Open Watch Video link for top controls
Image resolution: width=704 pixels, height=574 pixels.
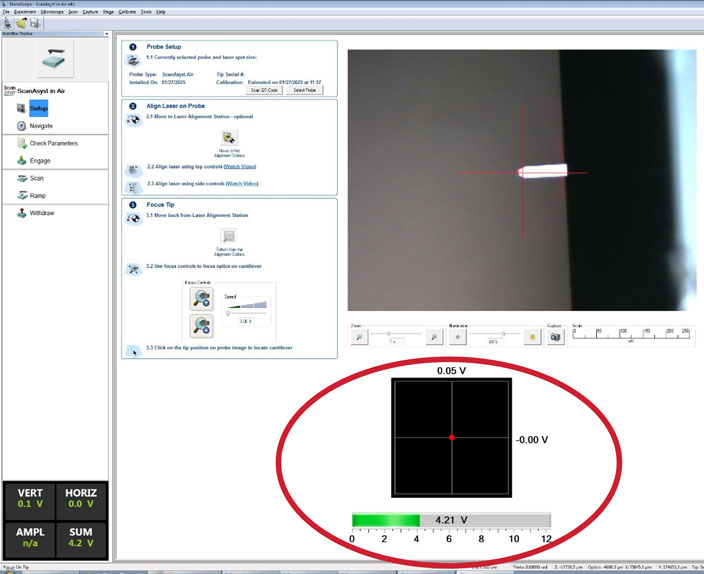(240, 167)
